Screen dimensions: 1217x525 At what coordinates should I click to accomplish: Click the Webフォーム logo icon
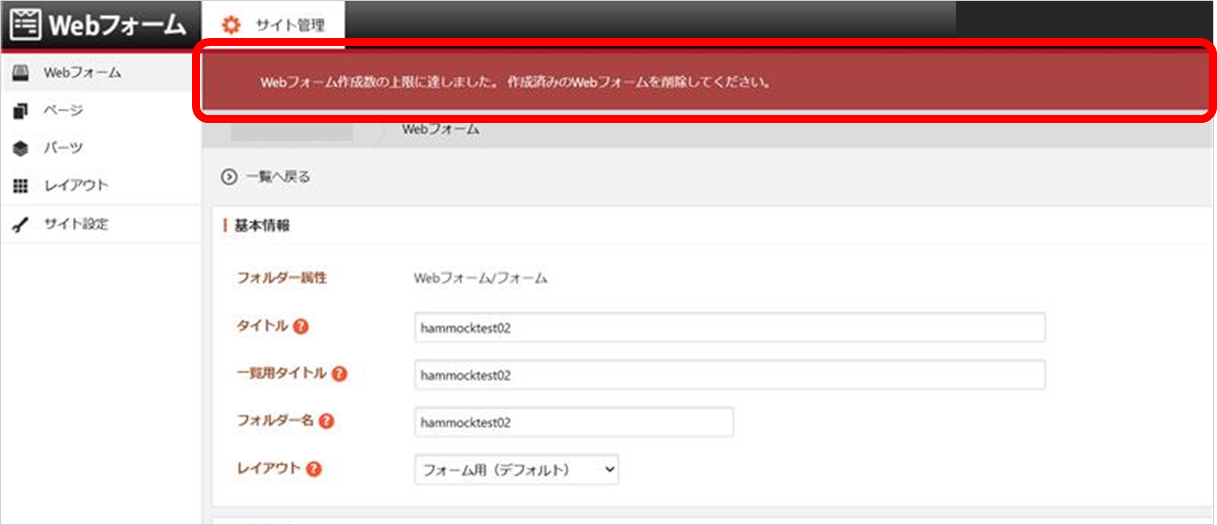24,23
